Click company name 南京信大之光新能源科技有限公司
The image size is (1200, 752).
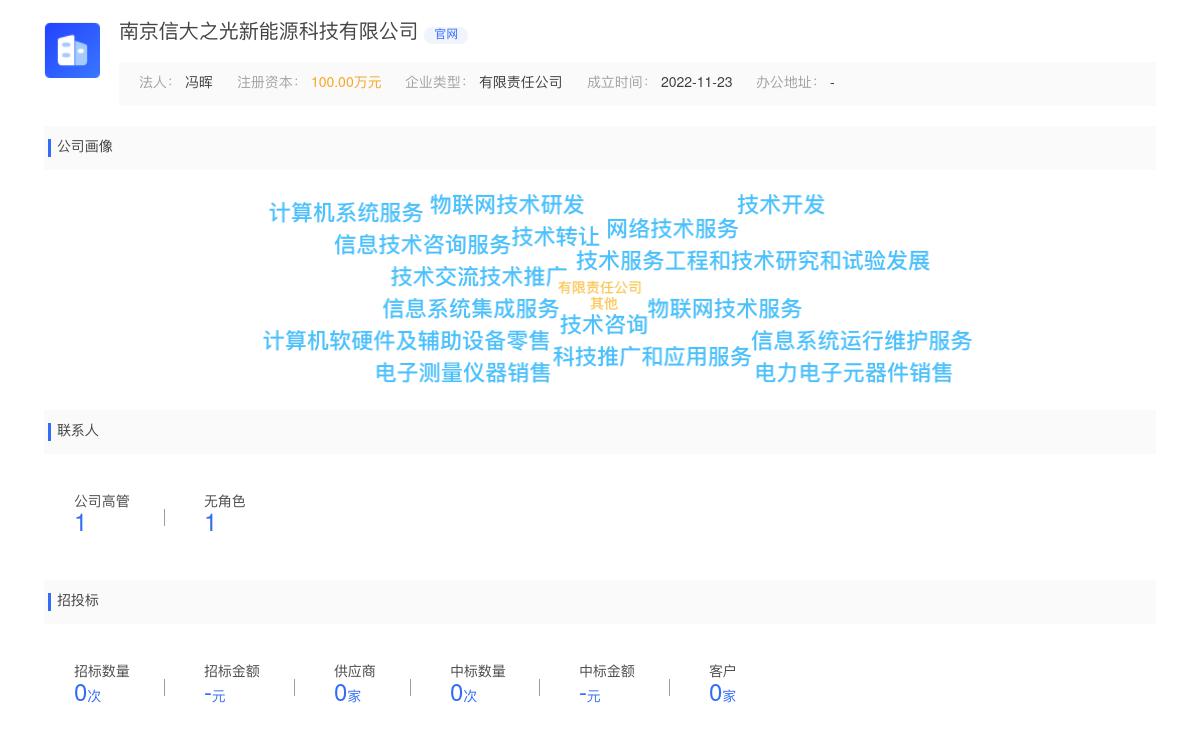(x=268, y=31)
